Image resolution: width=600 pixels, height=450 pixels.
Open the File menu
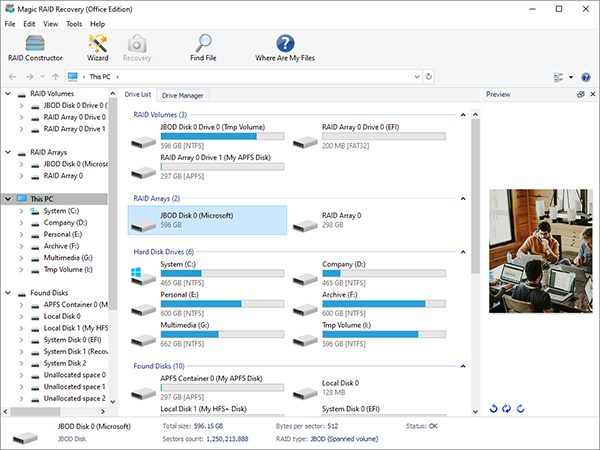[10, 24]
